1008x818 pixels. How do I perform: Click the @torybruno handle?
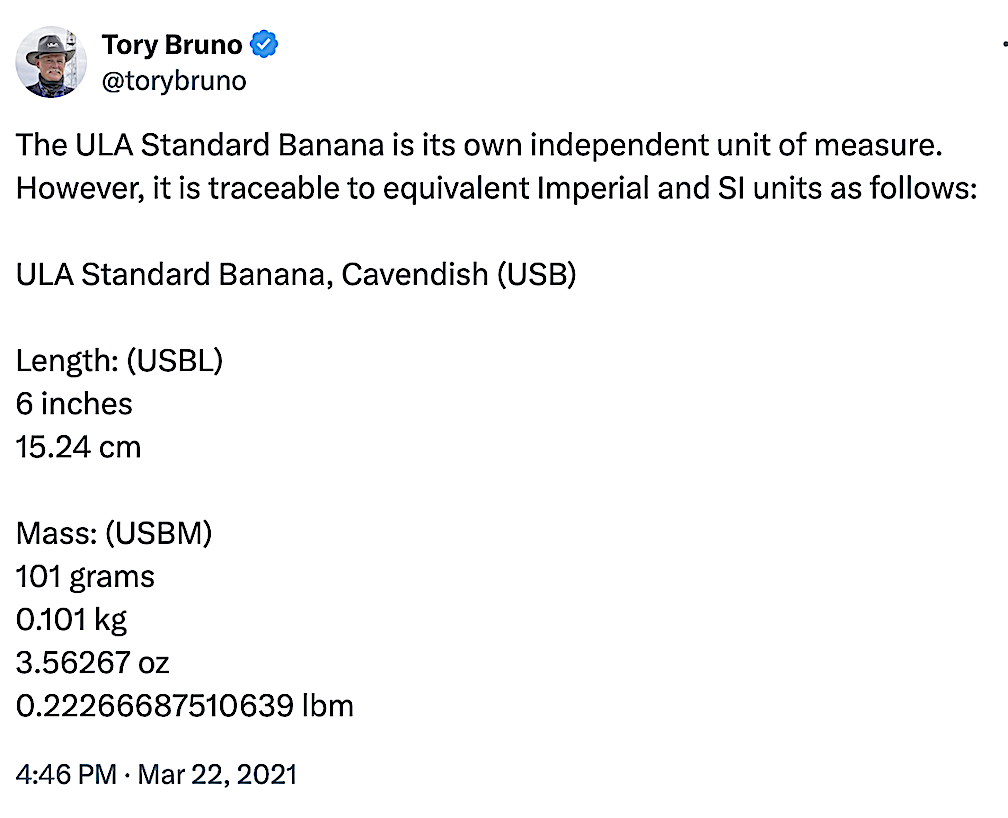[x=174, y=80]
